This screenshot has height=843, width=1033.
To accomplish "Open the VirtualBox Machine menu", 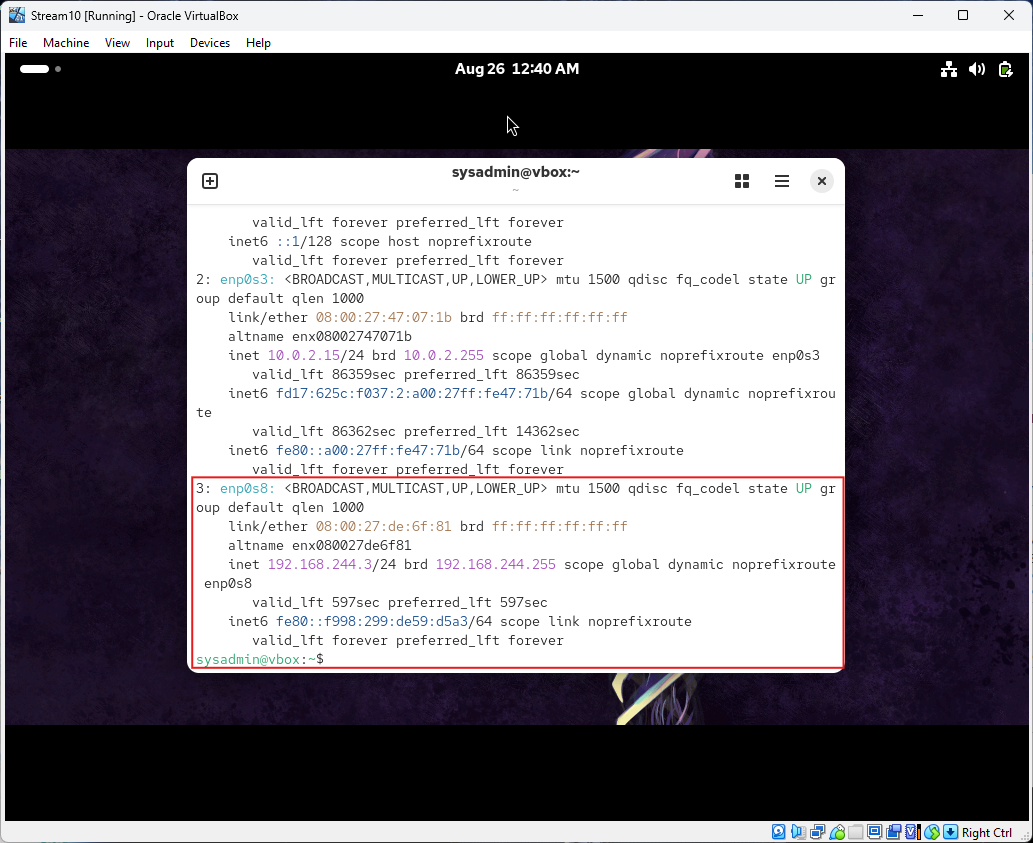I will [66, 43].
